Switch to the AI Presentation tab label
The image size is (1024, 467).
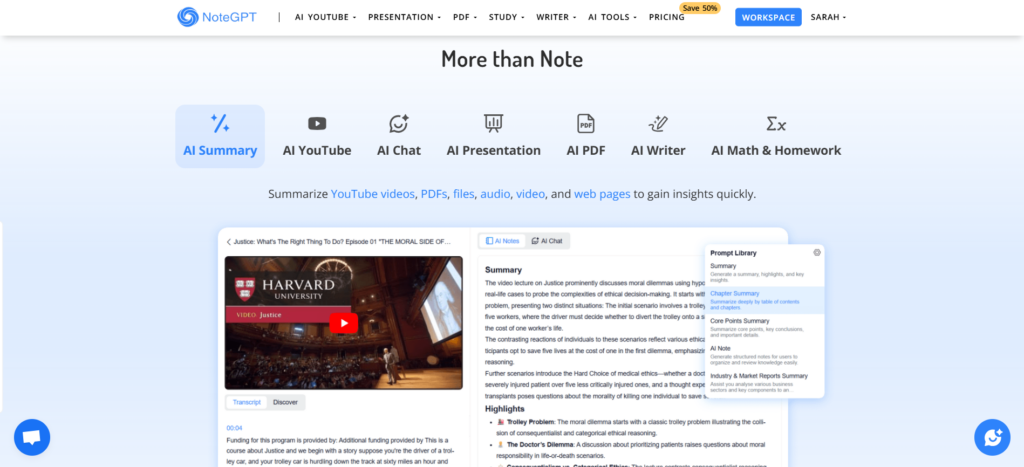click(x=493, y=150)
